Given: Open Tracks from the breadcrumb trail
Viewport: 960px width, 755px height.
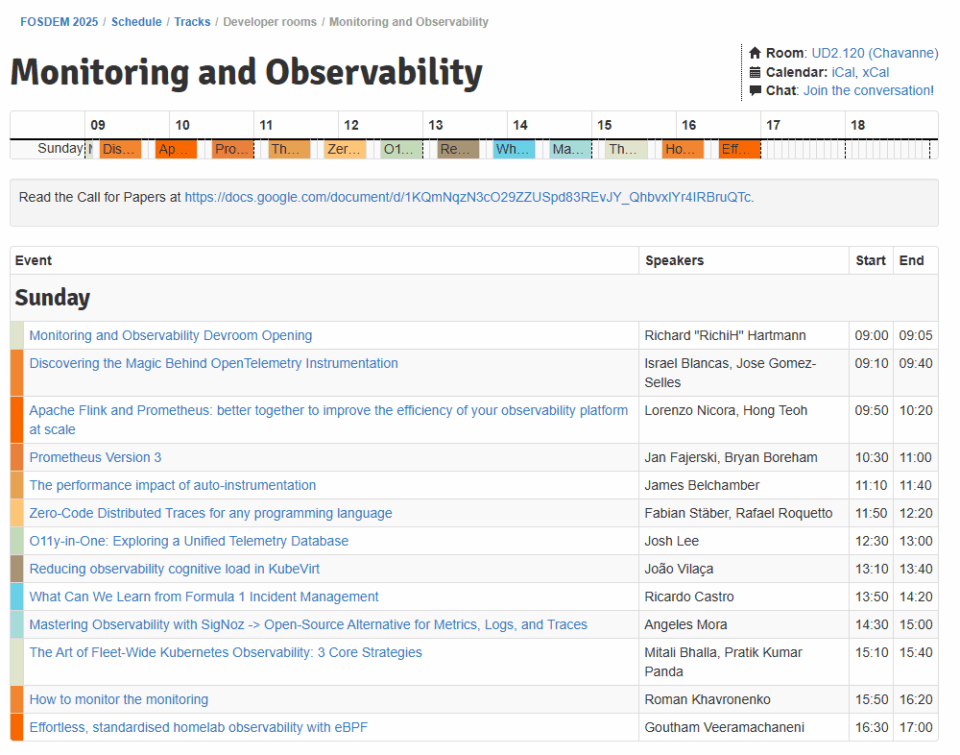Looking at the screenshot, I should 192,22.
